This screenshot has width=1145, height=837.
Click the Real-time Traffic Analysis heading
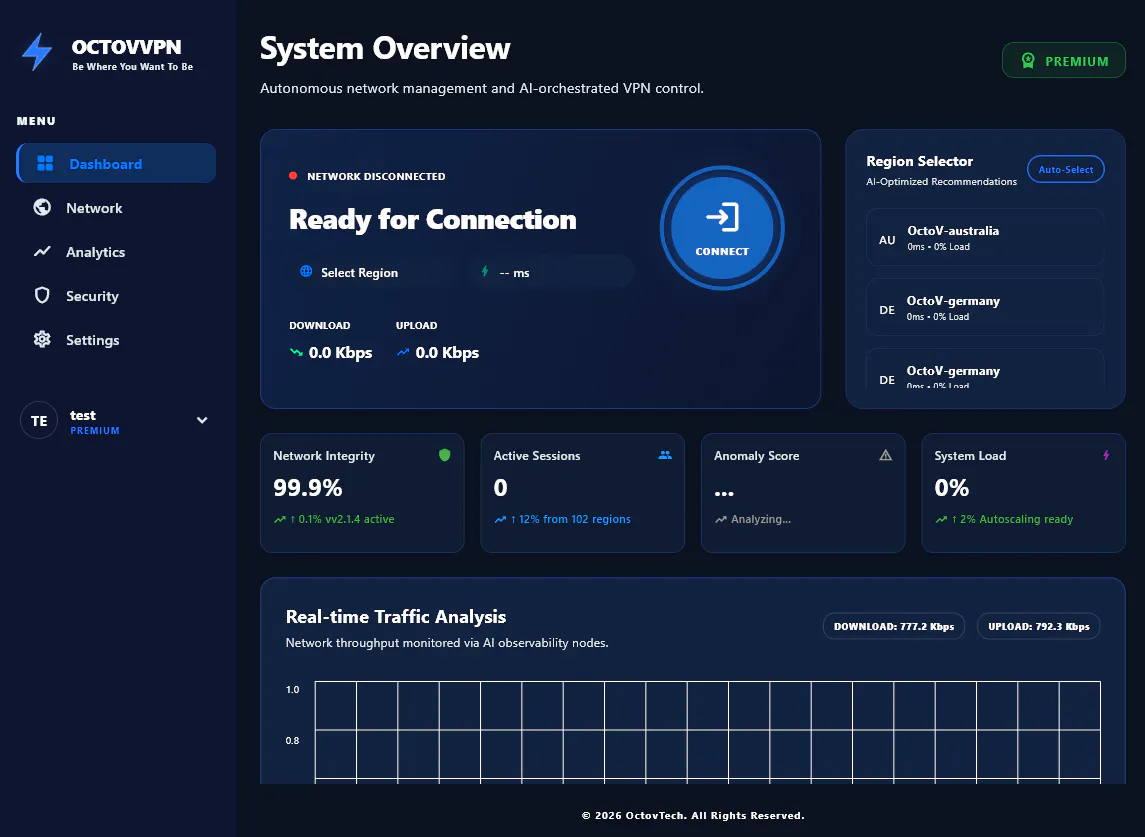click(396, 616)
